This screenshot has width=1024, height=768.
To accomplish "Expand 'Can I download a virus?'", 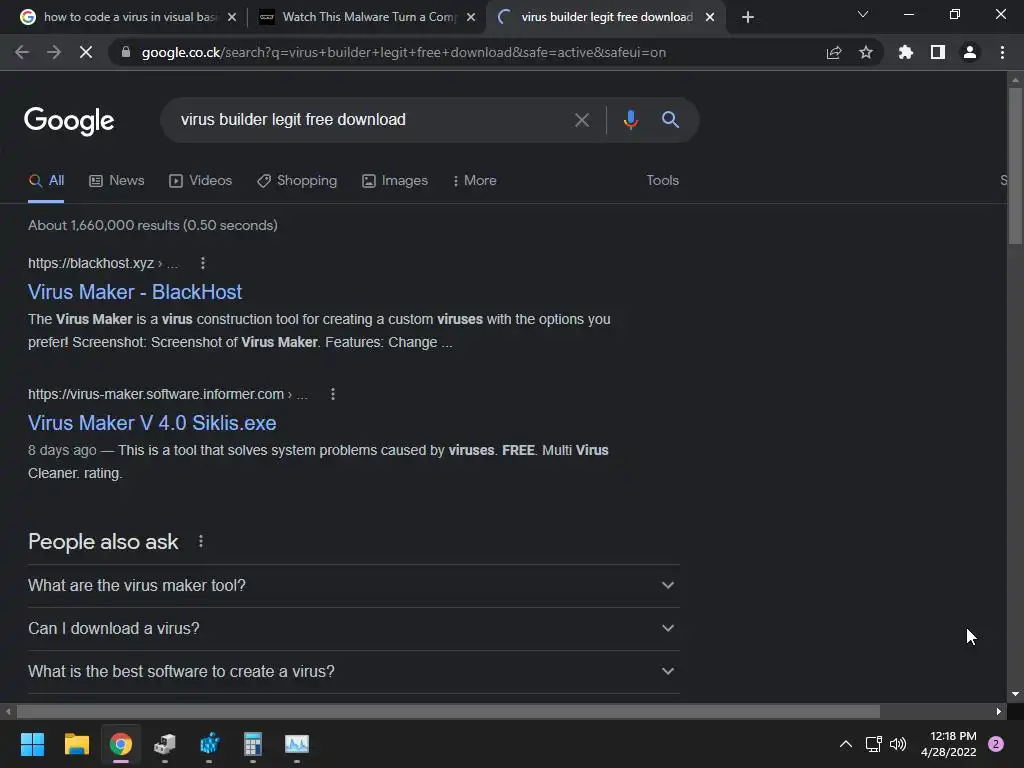I will [353, 628].
